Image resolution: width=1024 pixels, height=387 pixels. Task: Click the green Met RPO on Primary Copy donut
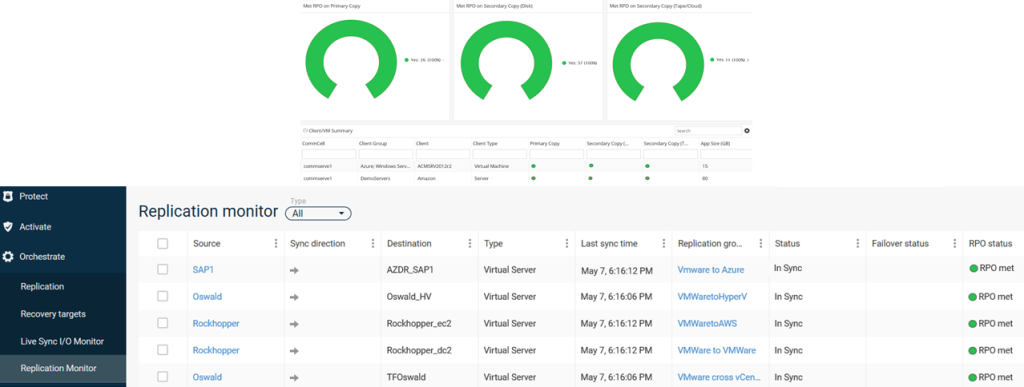pyautogui.click(x=348, y=61)
